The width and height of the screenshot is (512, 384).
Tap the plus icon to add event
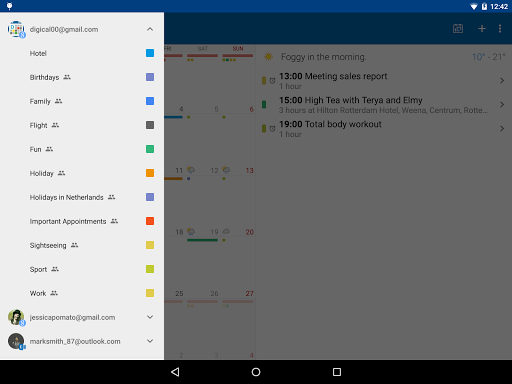482,29
